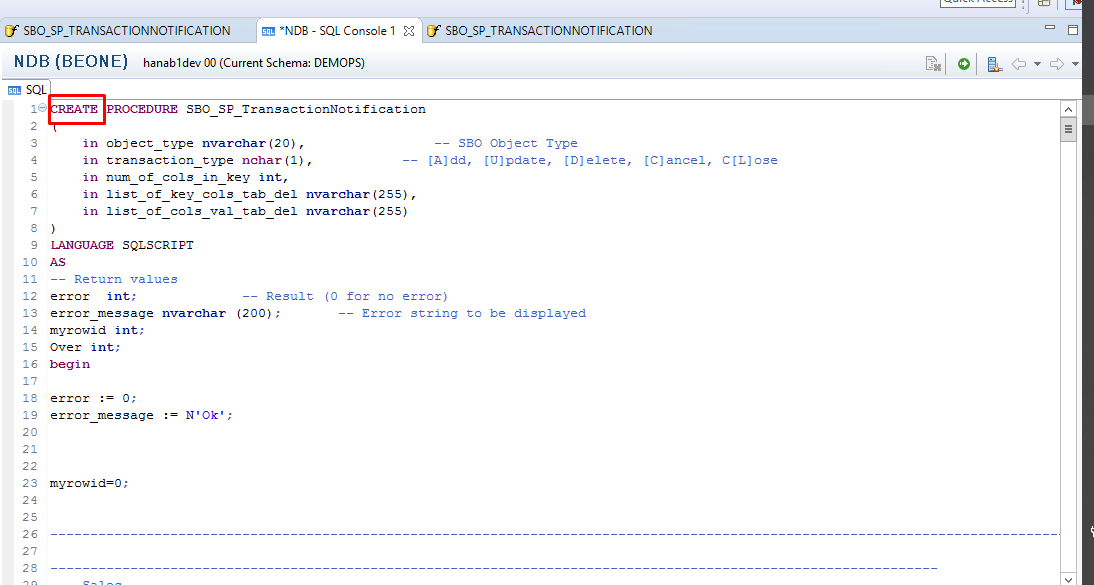Image resolution: width=1094 pixels, height=585 pixels.
Task: Open the forward-history dropdown arrow
Action: pos(1075,64)
